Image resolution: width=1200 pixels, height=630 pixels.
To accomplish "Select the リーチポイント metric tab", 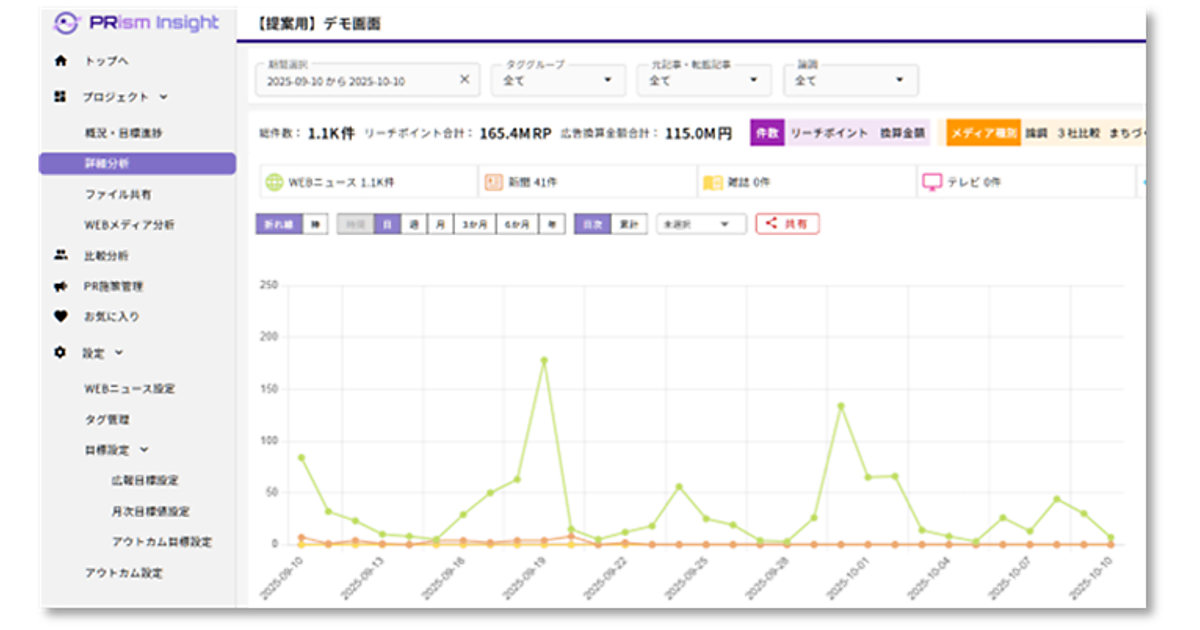I will [x=828, y=132].
